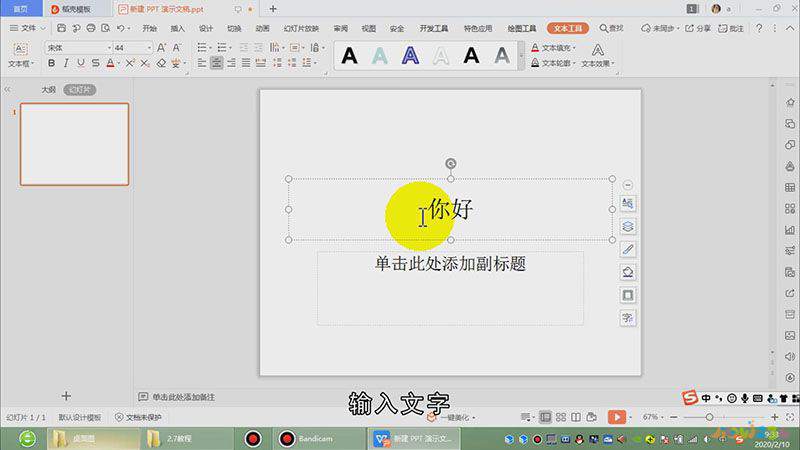This screenshot has height=450, width=800.
Task: Switch to the 大纲 outline pane tab
Action: click(48, 90)
